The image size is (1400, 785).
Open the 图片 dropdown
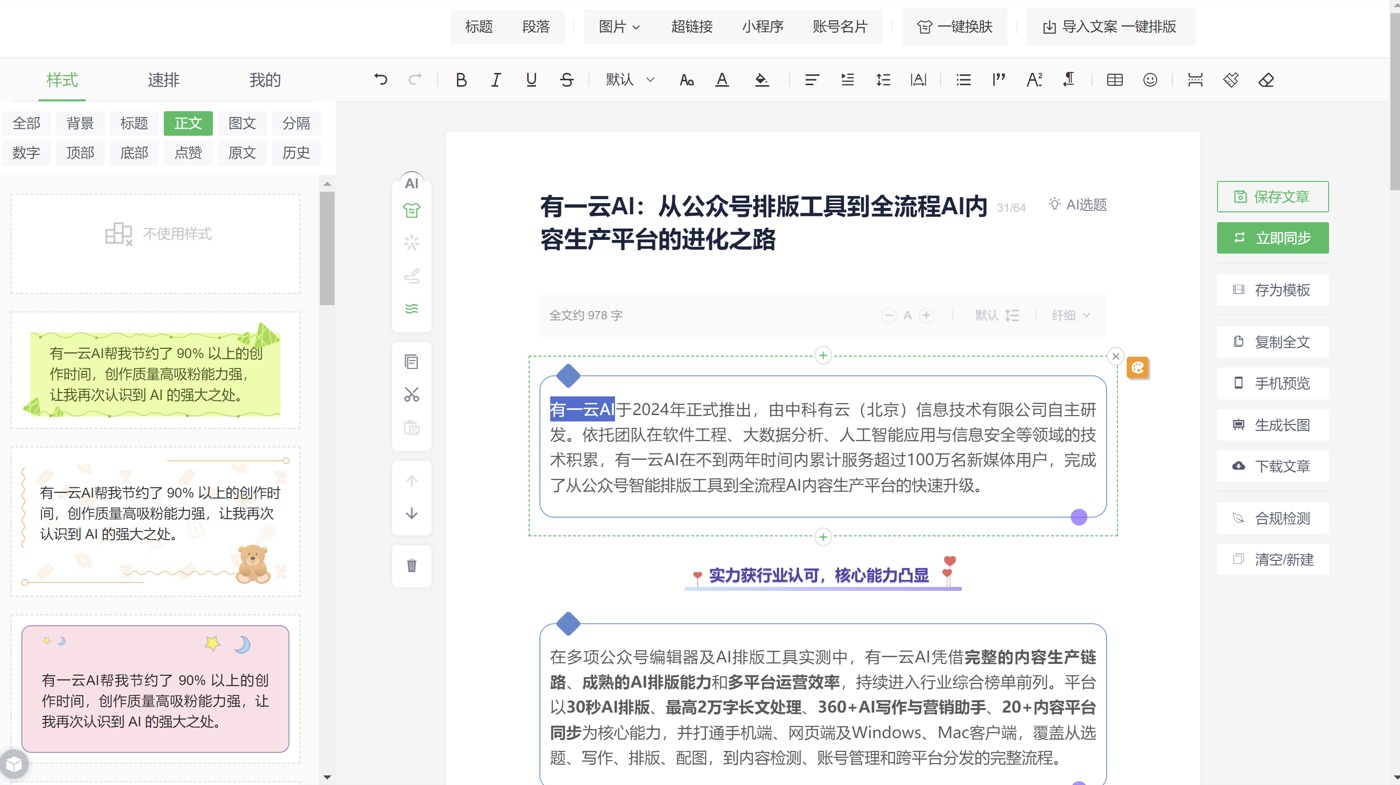(619, 27)
